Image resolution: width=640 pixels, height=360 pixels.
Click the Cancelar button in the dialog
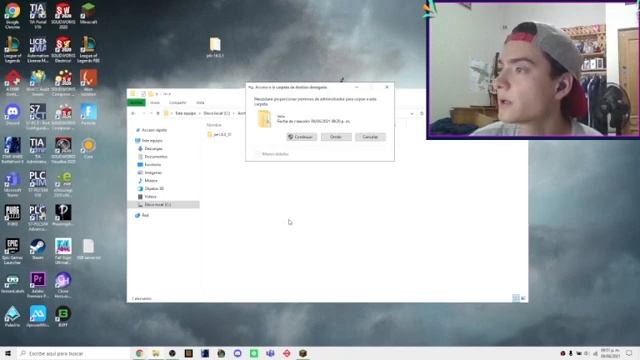[x=370, y=137]
